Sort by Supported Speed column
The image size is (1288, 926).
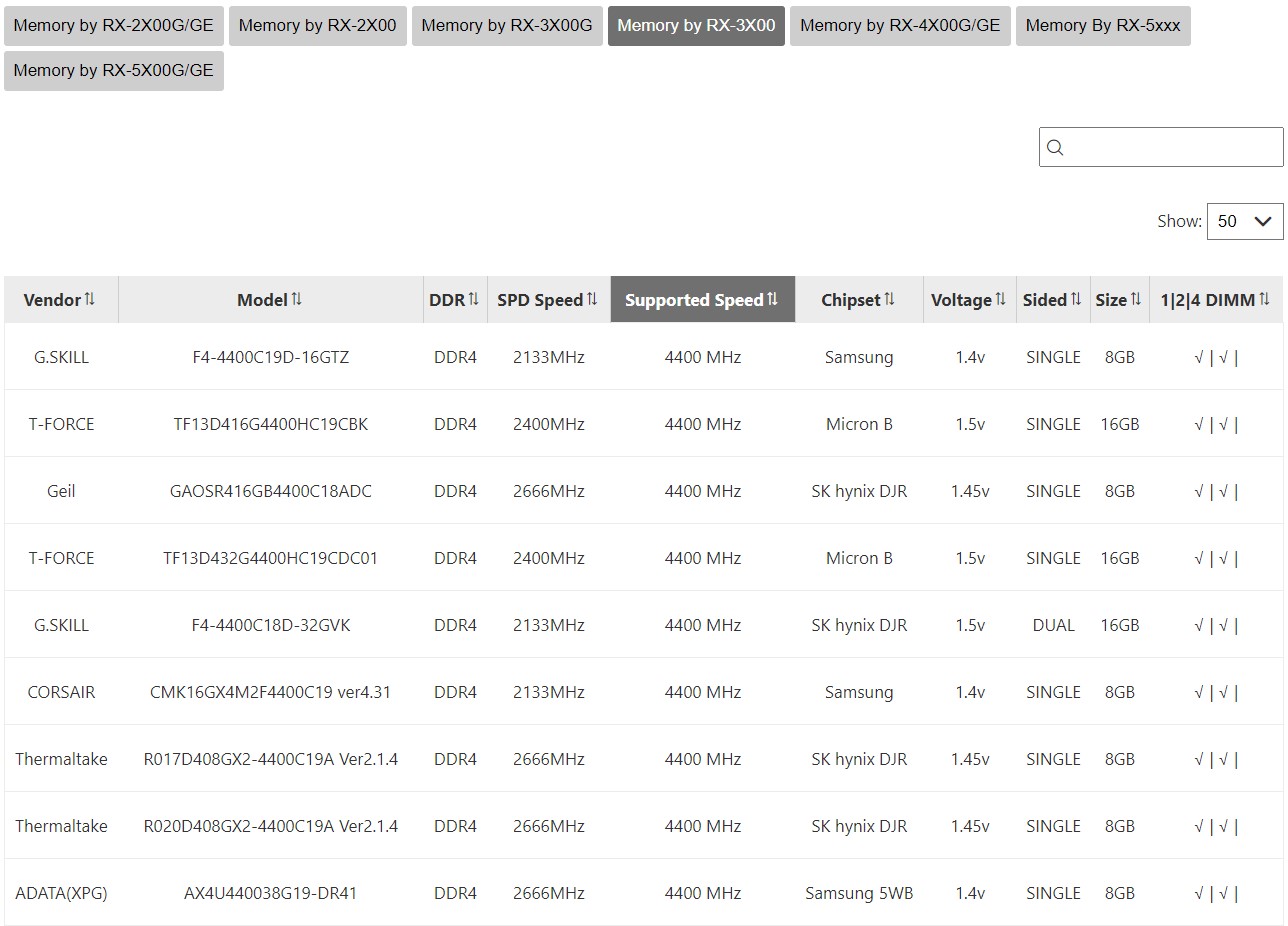coord(702,300)
